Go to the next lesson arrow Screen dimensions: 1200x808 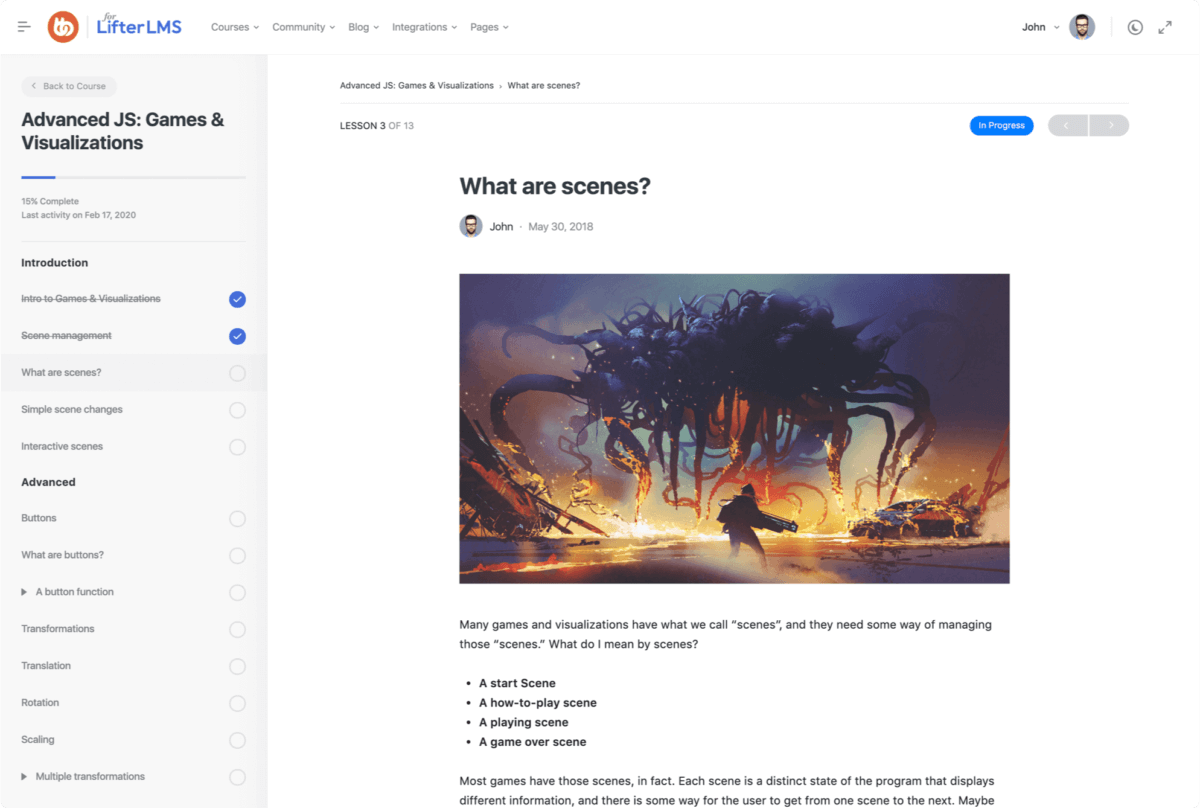1109,125
